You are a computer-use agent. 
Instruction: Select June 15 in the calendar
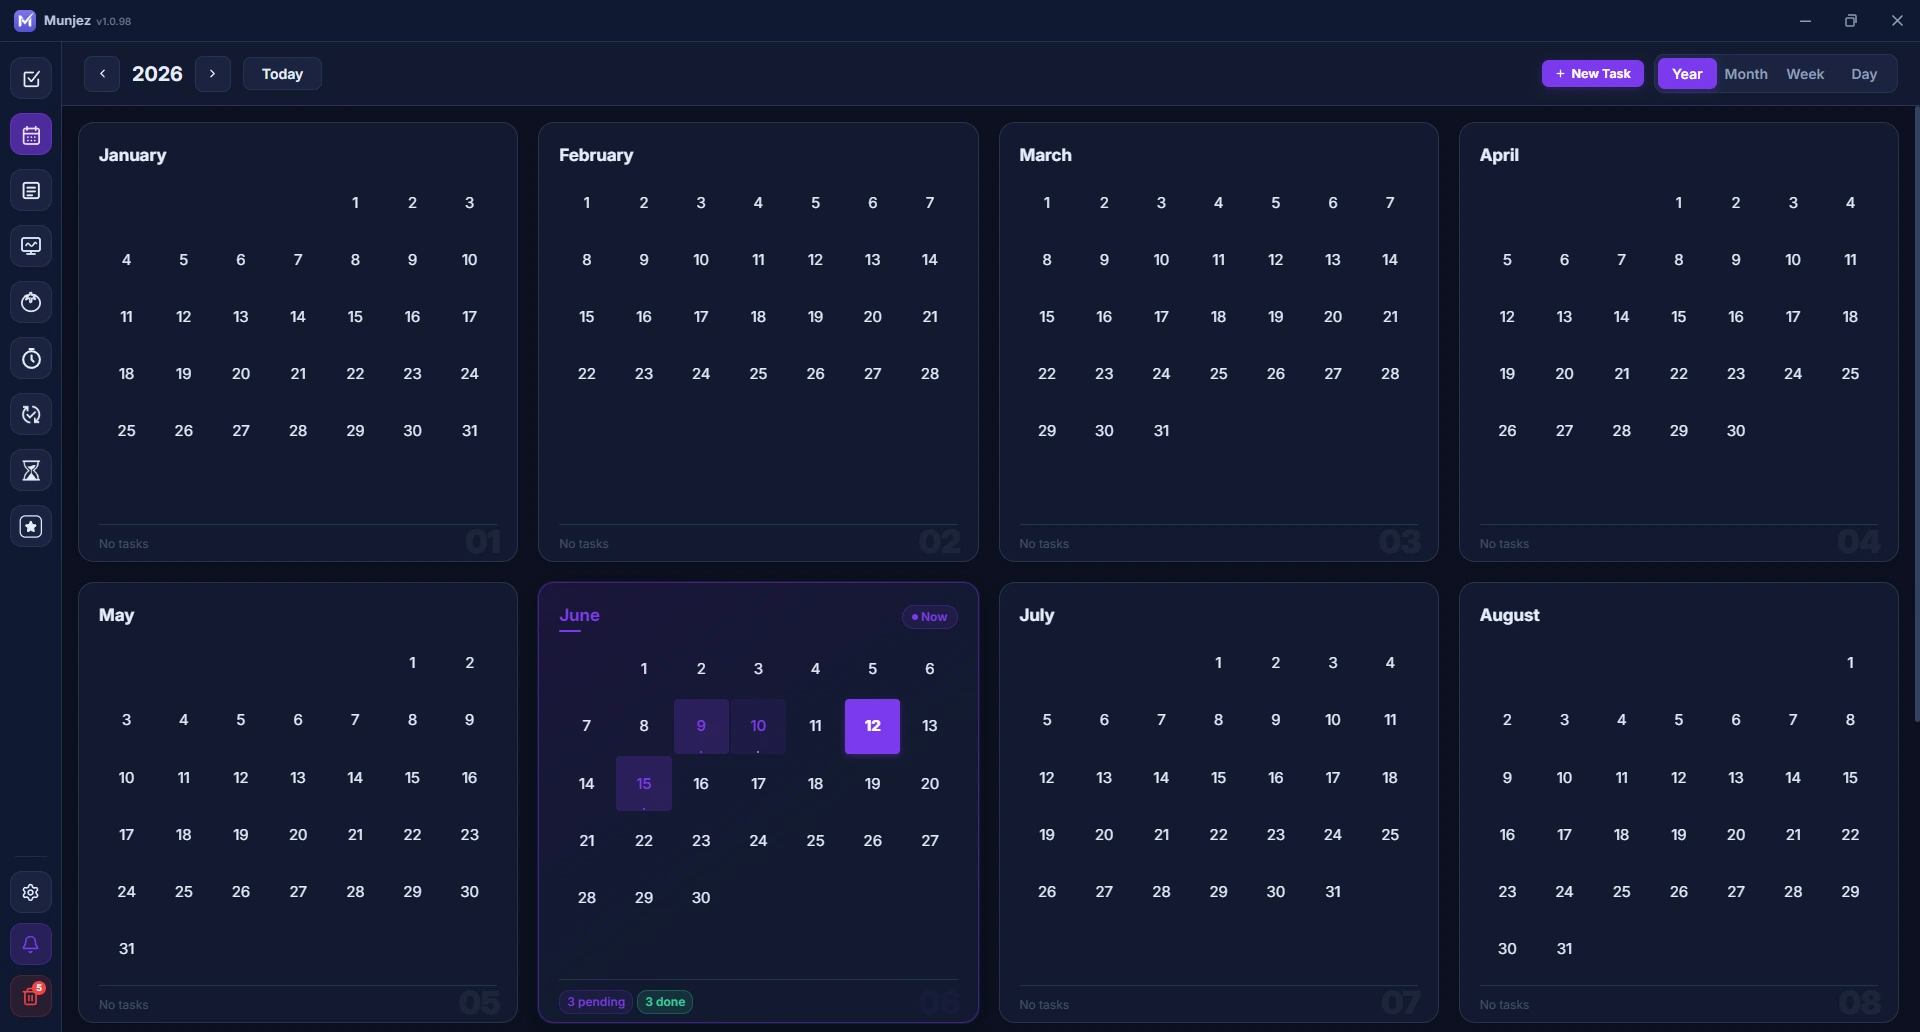(644, 784)
